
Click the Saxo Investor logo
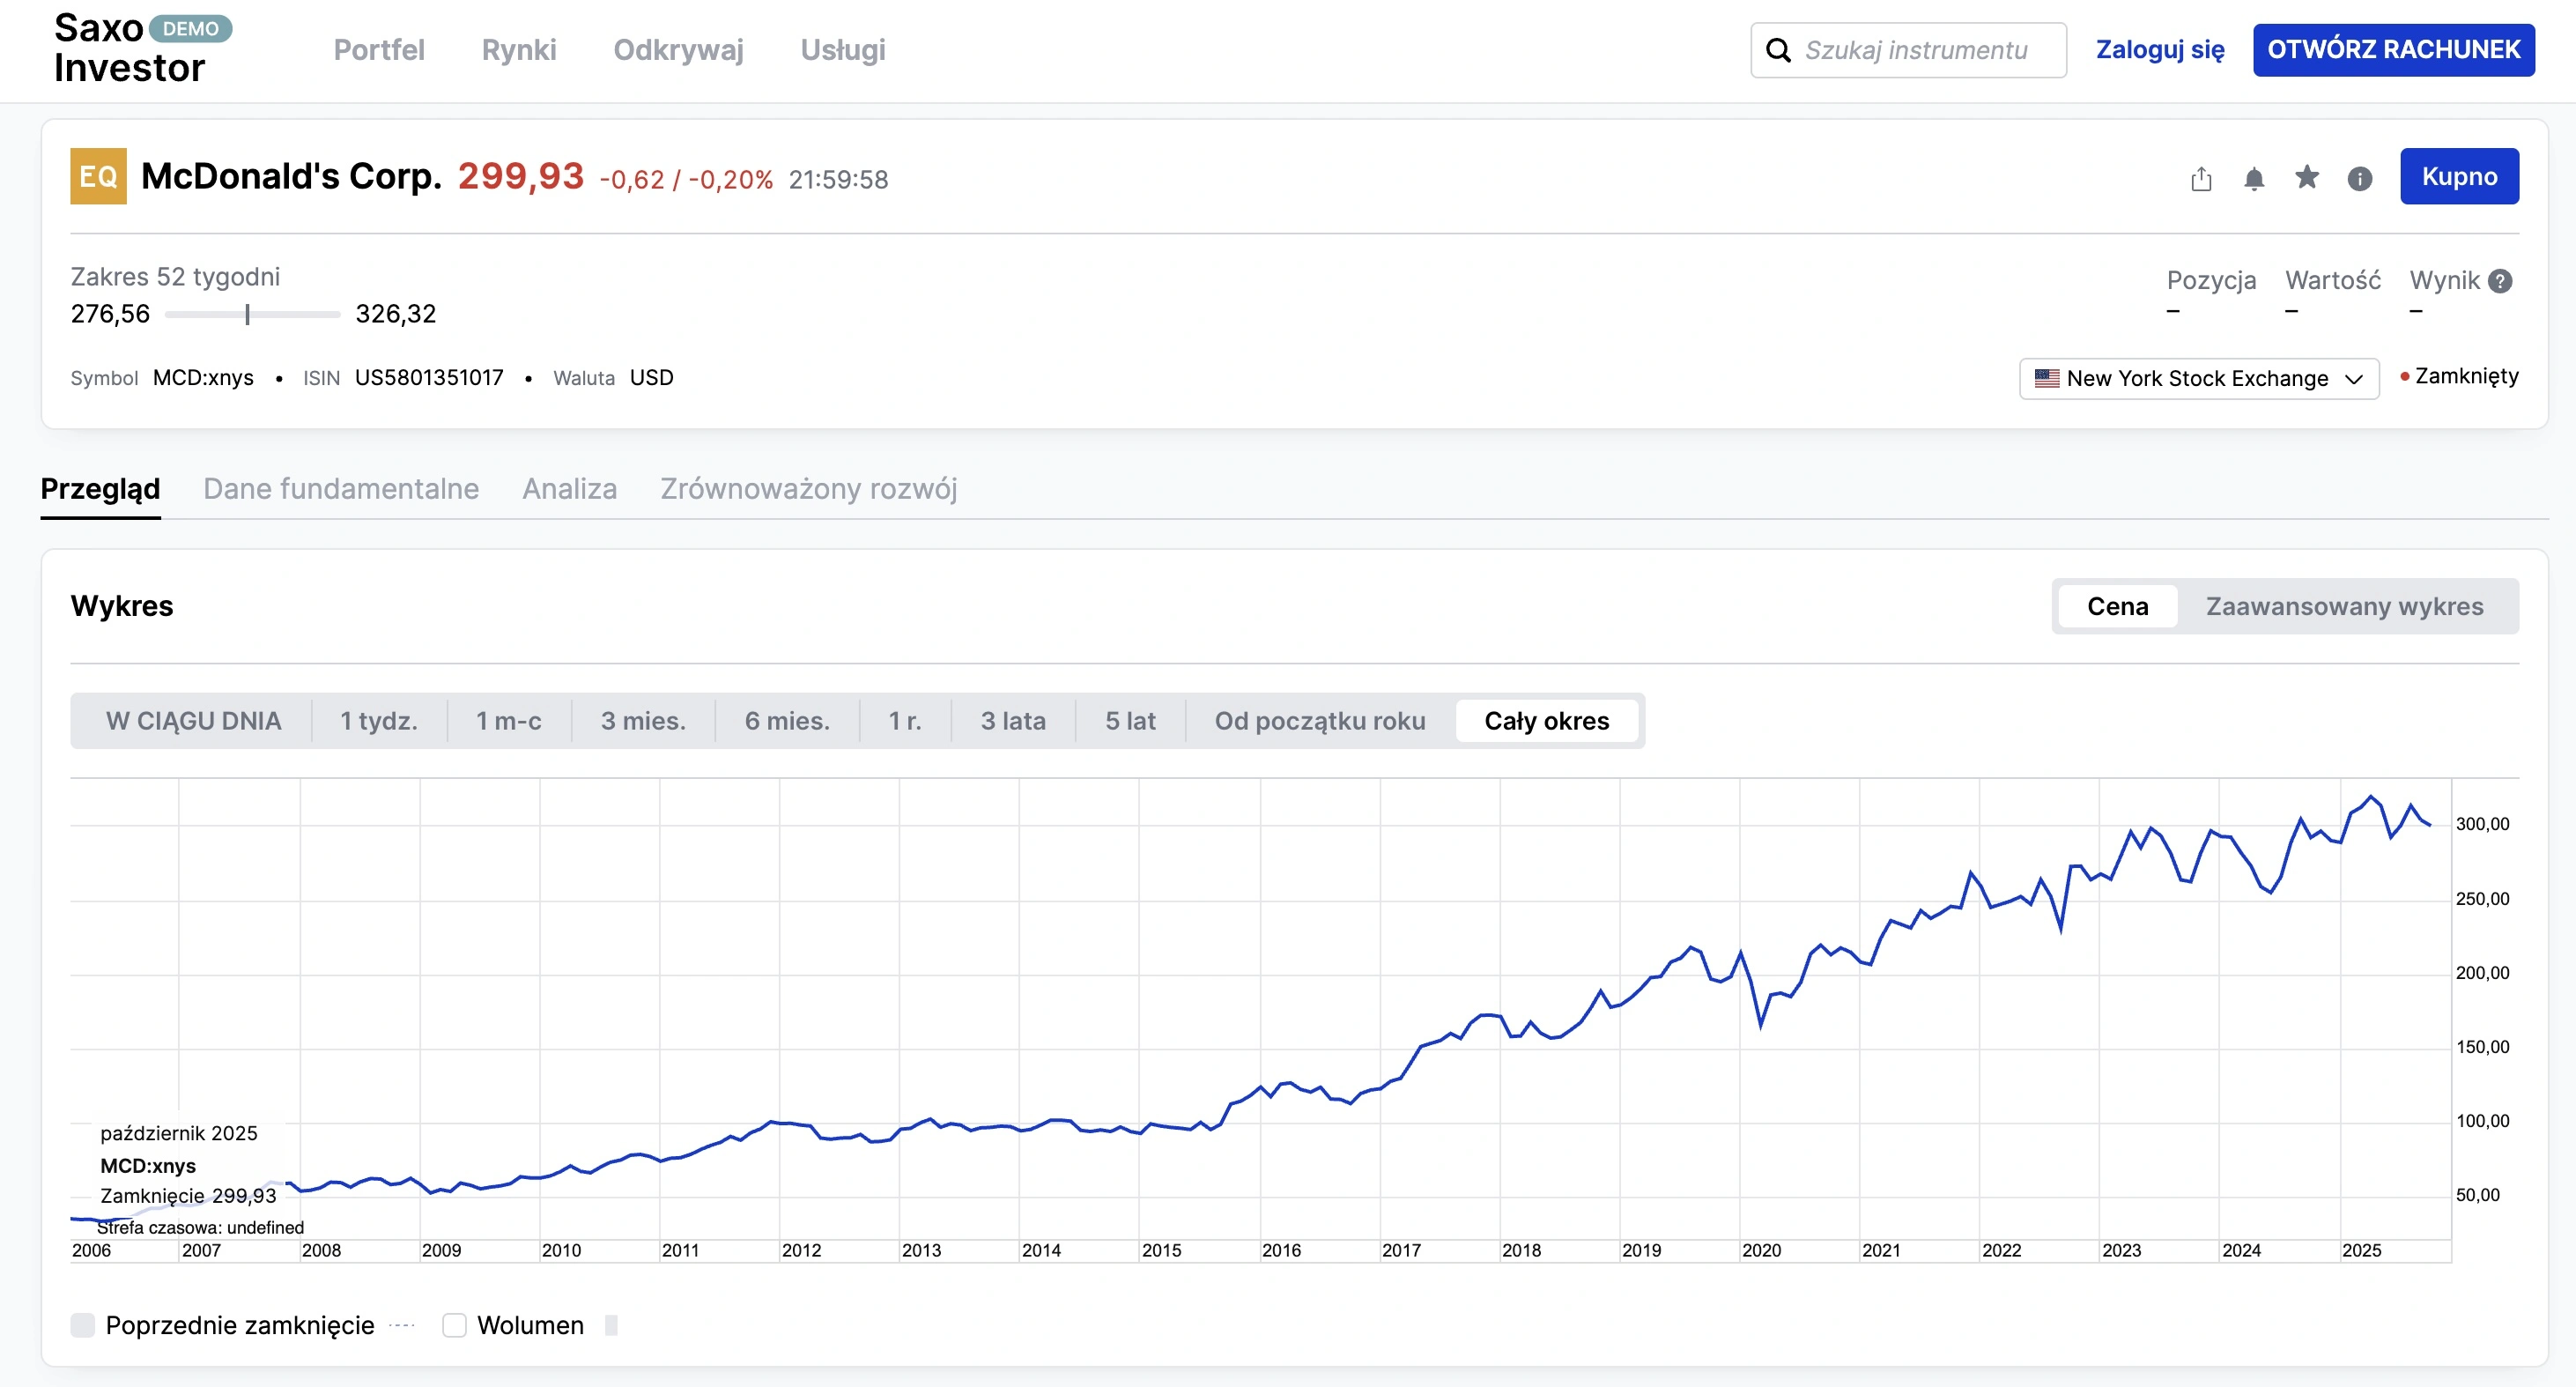point(130,48)
